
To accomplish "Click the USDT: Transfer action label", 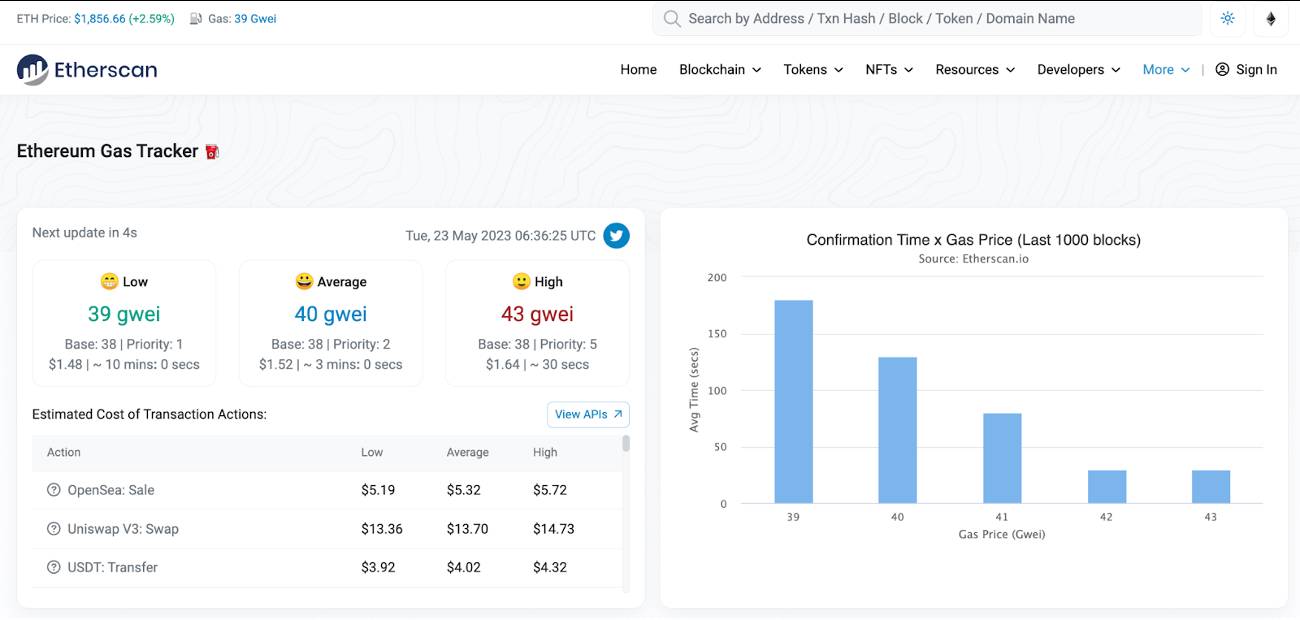I will [x=113, y=567].
